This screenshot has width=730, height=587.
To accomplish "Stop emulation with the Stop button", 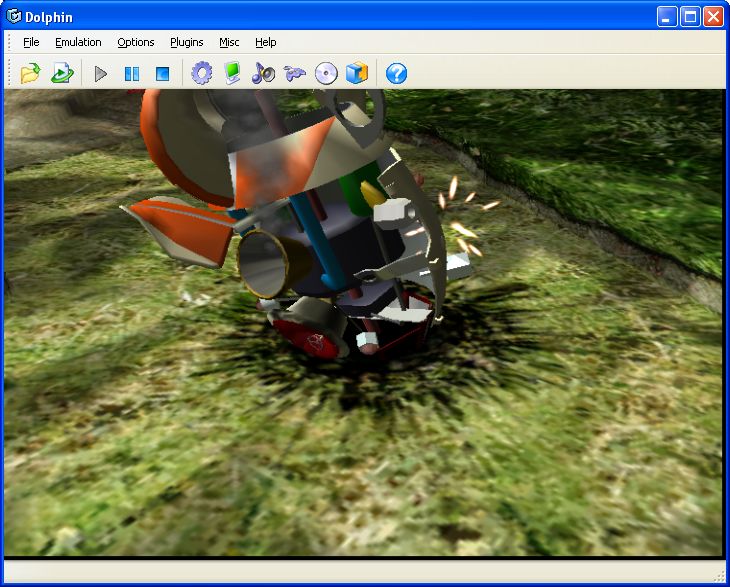I will click(x=162, y=74).
